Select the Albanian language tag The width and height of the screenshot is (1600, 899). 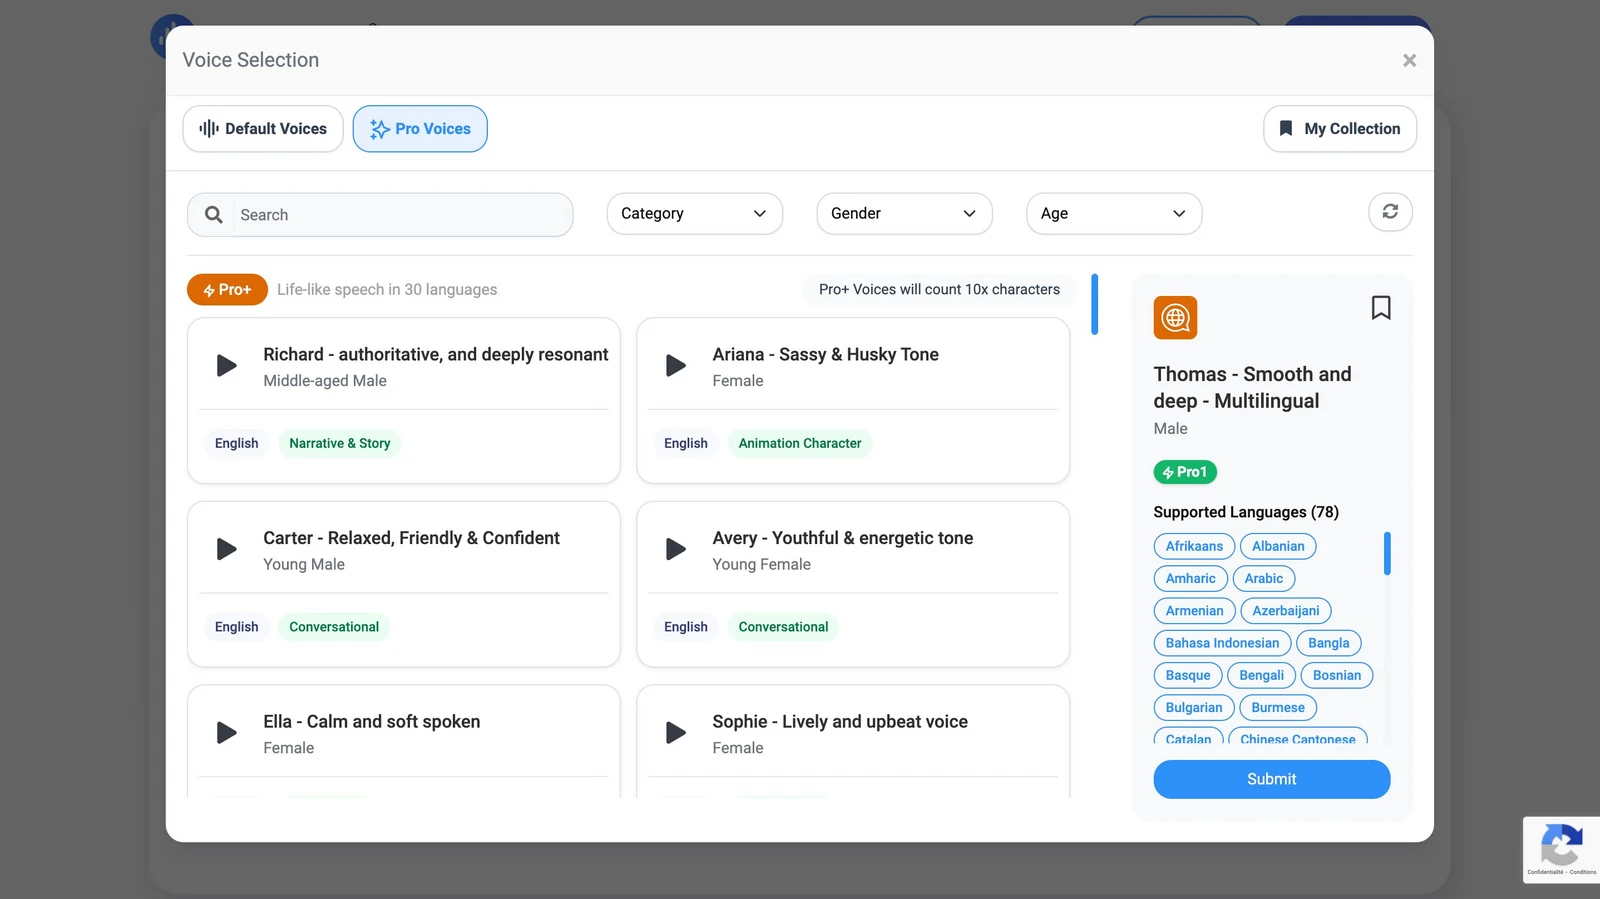[1278, 546]
